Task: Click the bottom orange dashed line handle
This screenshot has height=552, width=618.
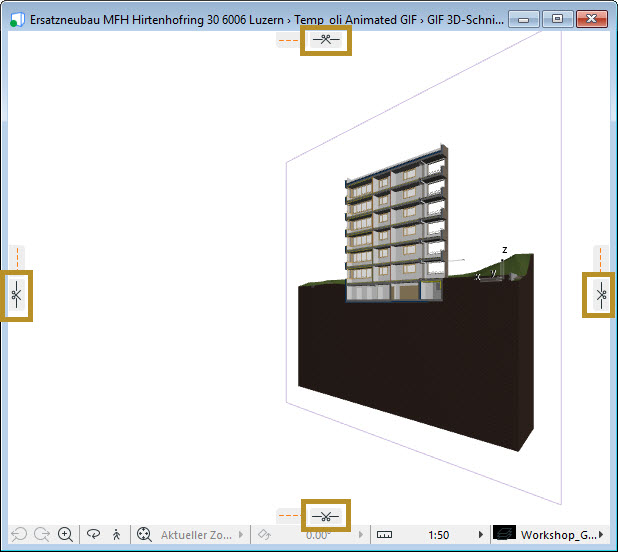Action: pyautogui.click(x=288, y=516)
